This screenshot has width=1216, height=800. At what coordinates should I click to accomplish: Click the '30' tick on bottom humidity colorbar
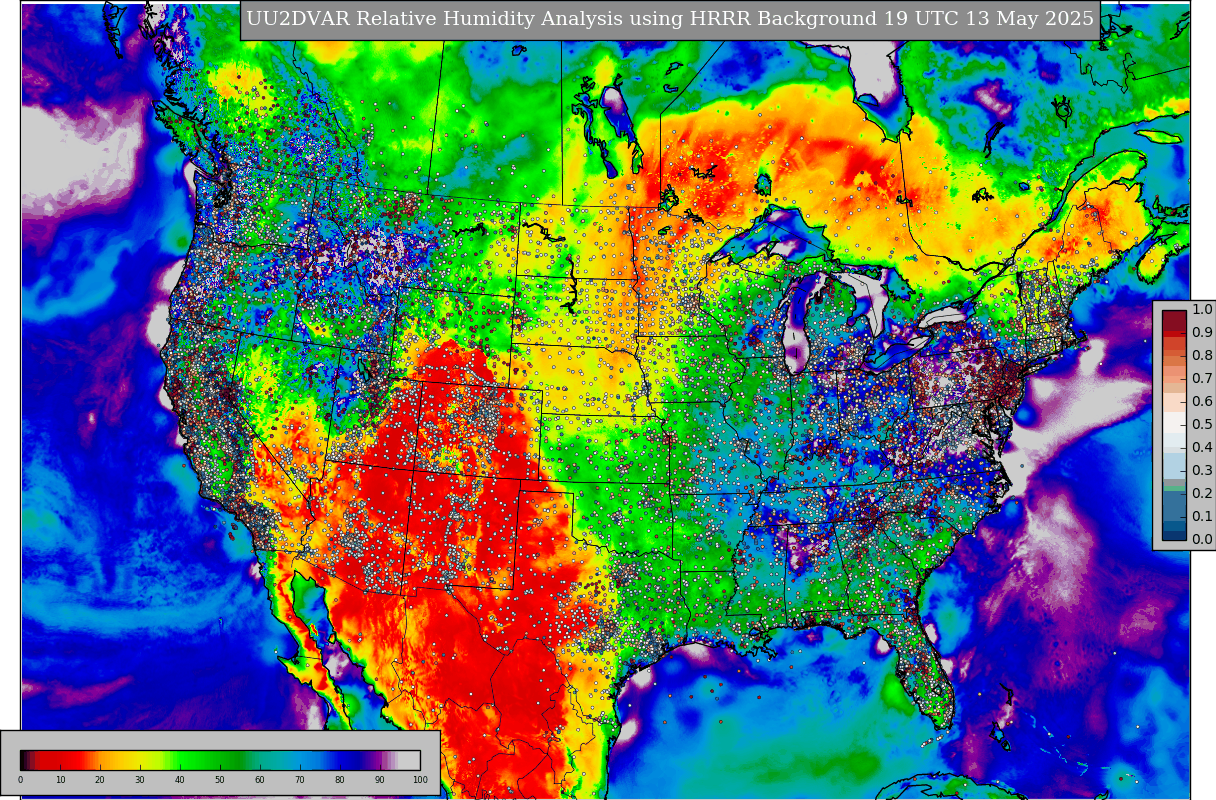pyautogui.click(x=140, y=779)
